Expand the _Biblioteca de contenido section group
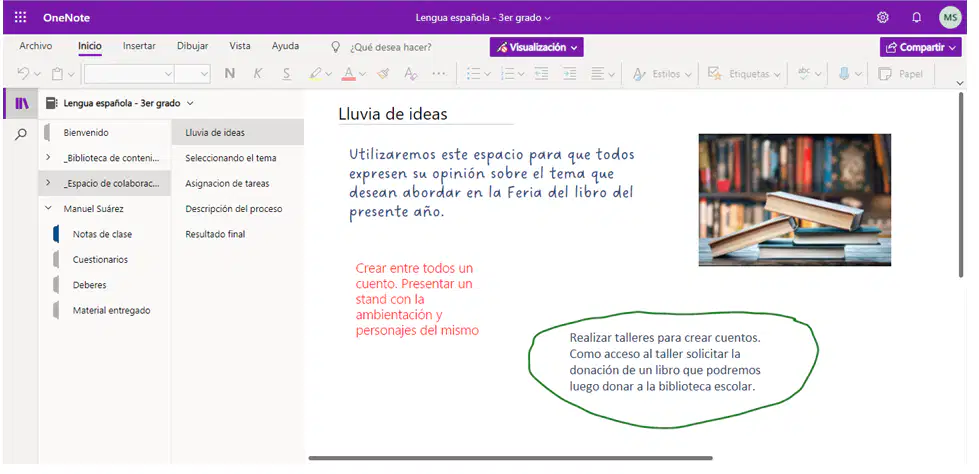Image resolution: width=979 pixels, height=474 pixels. tap(48, 158)
